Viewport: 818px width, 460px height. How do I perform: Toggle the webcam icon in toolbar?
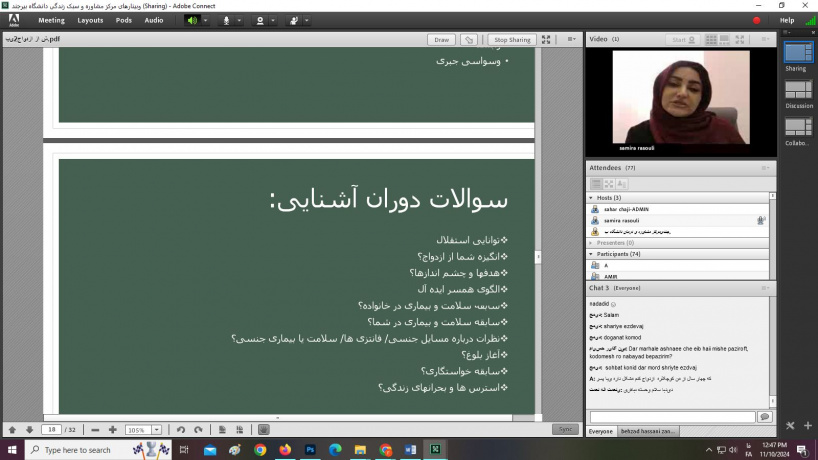click(260, 21)
